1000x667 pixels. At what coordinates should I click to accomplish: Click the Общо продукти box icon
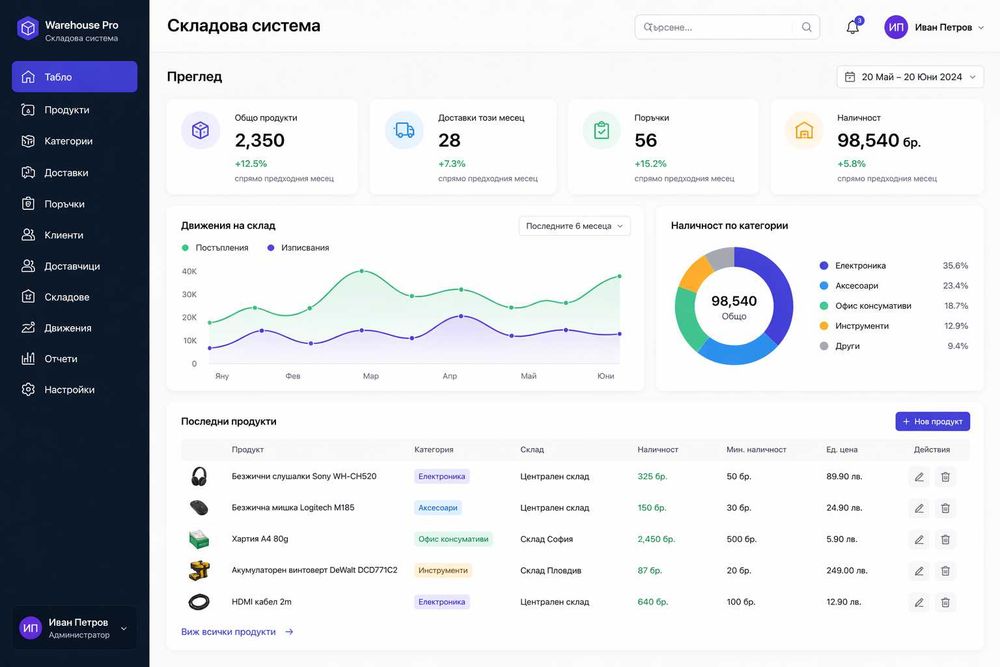(200, 130)
